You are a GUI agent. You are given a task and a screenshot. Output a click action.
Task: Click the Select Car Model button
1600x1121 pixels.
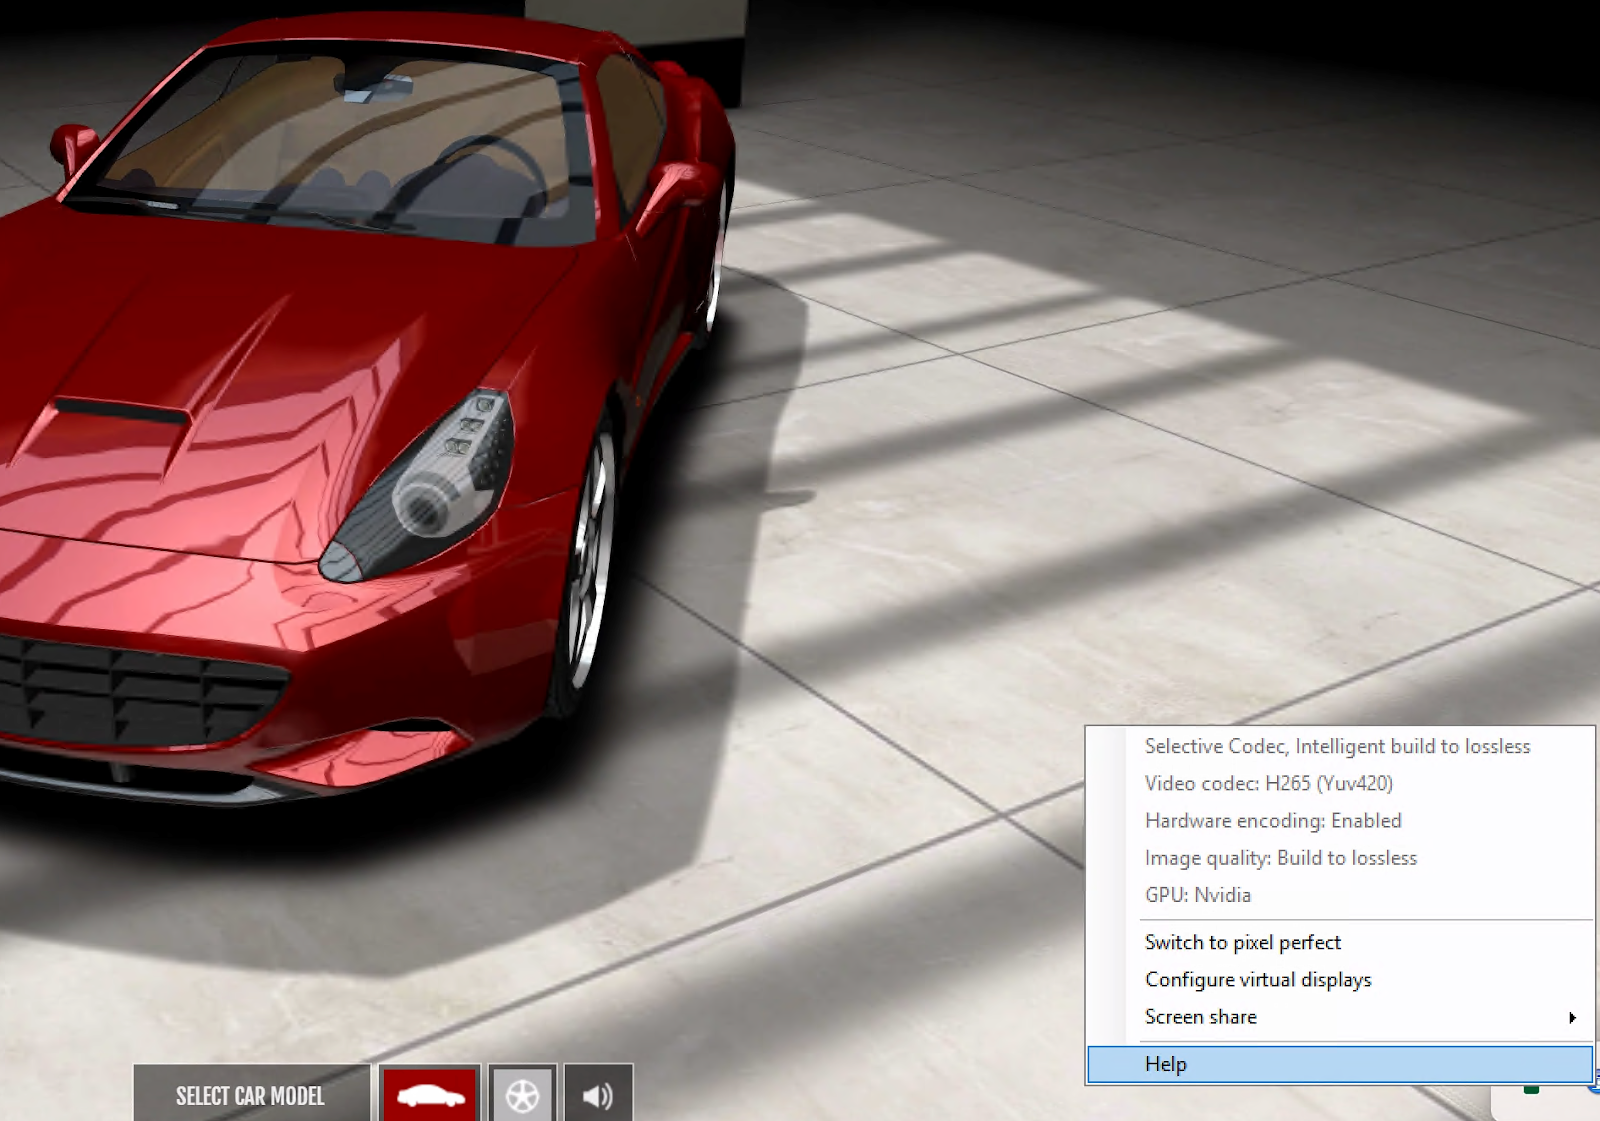tap(251, 1095)
